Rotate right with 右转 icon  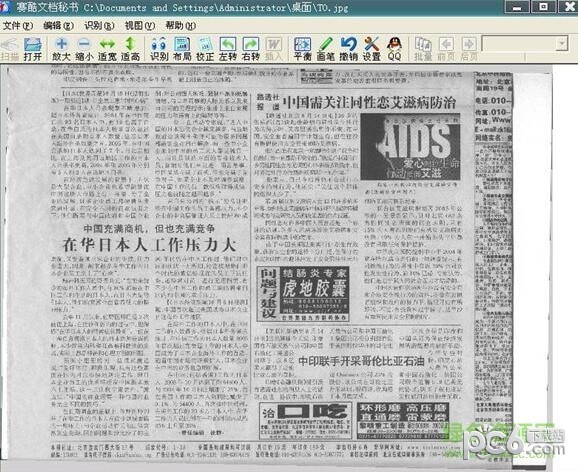coord(251,49)
